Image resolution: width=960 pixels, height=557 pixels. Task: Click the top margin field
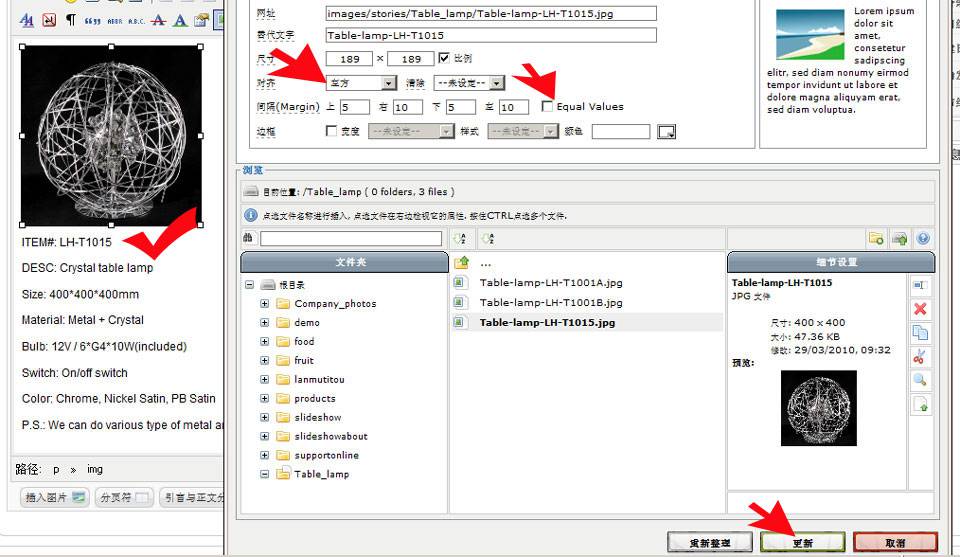(x=354, y=107)
